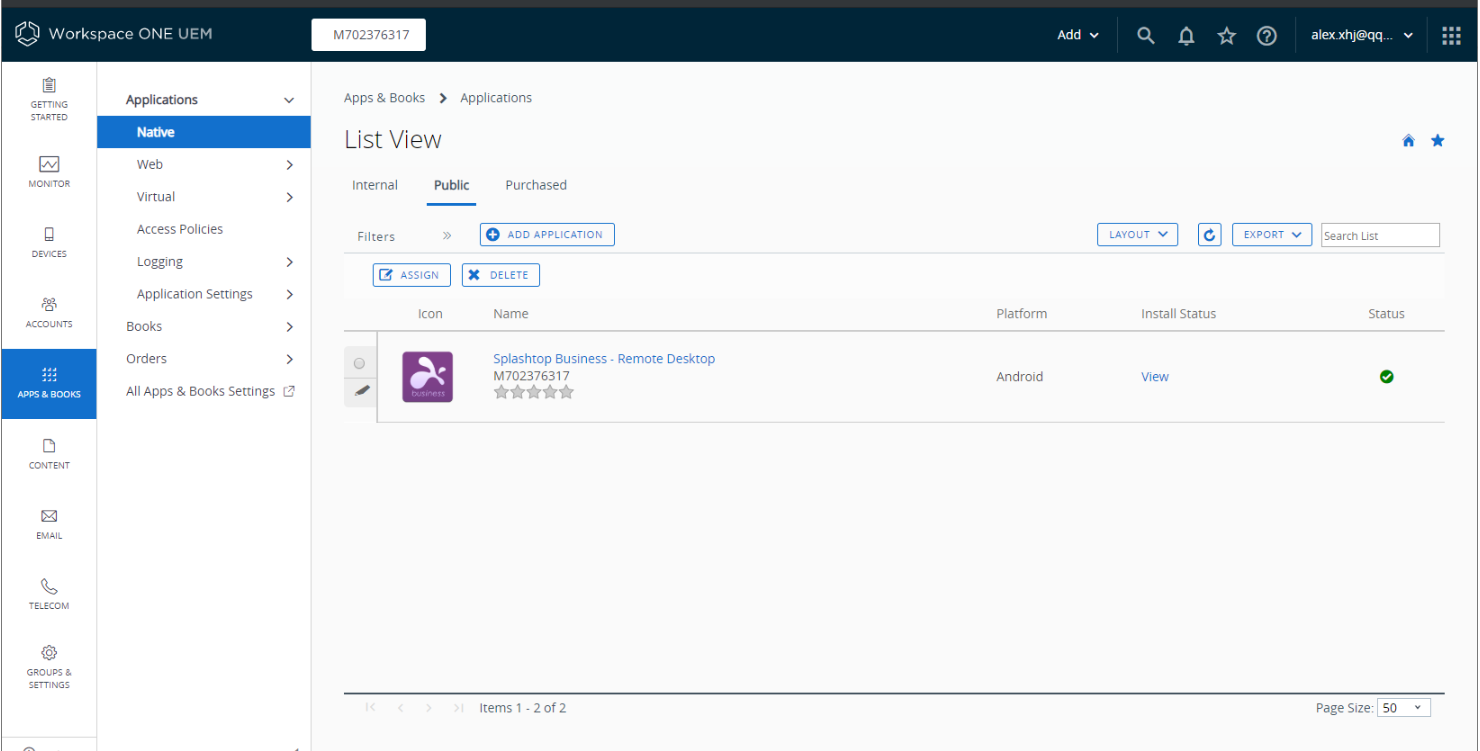Open the help question mark icon
The image size is (1480, 751).
pyautogui.click(x=1267, y=36)
